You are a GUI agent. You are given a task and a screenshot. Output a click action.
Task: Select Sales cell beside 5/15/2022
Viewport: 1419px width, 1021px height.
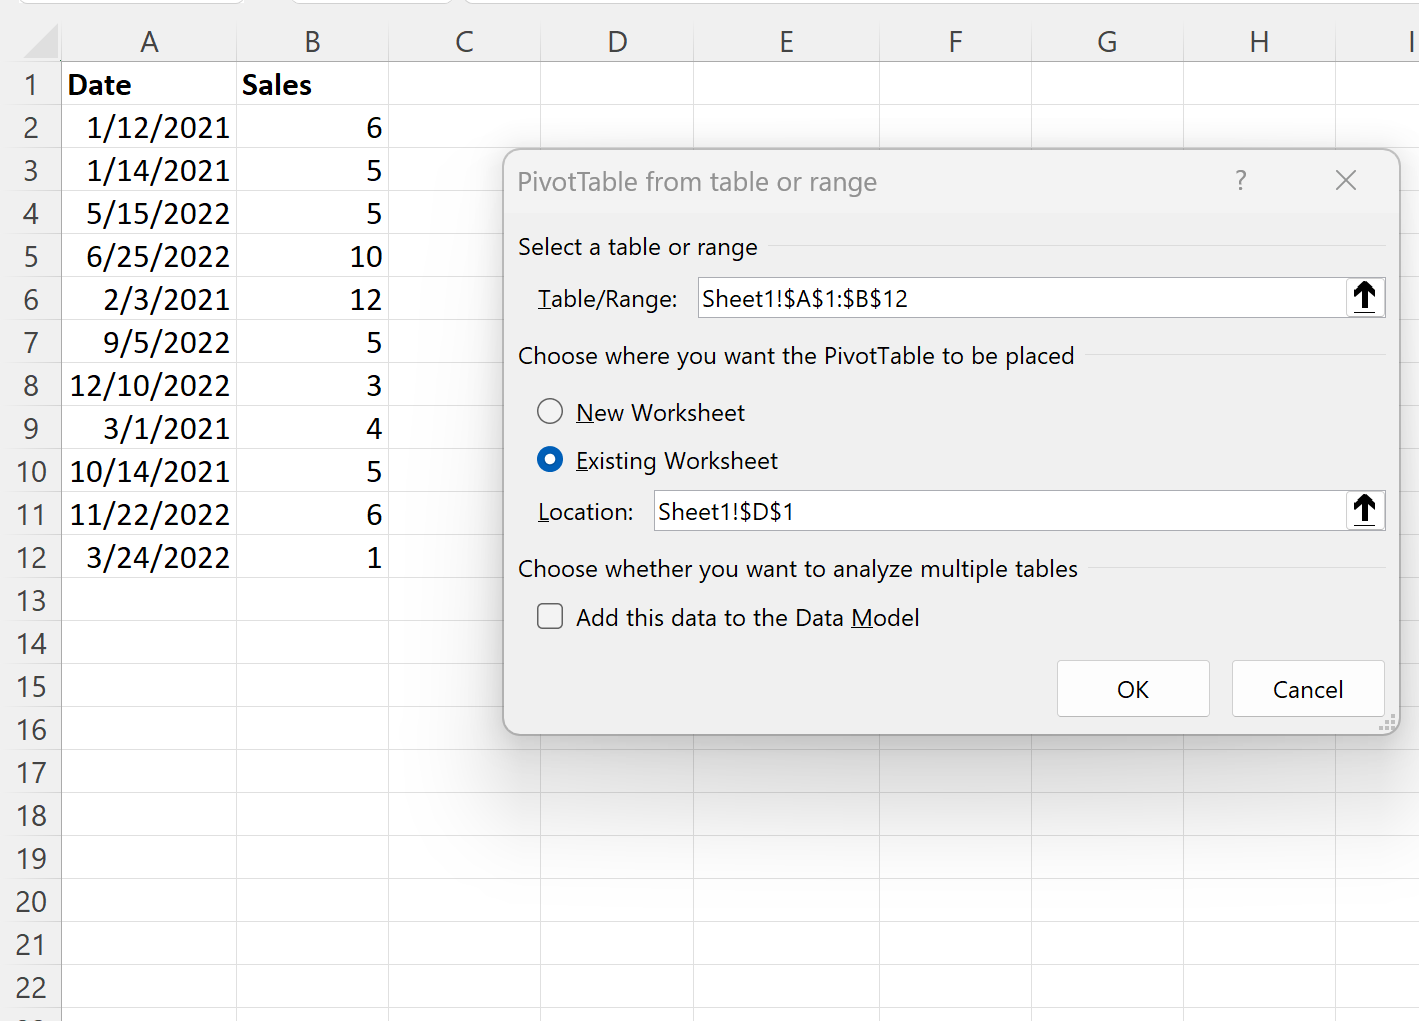pos(312,213)
